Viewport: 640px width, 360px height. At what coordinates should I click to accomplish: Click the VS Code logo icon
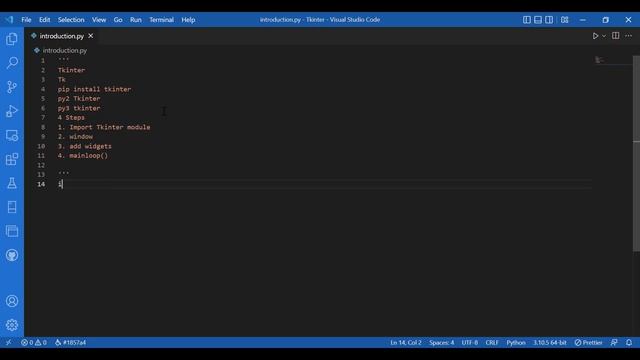click(9, 20)
